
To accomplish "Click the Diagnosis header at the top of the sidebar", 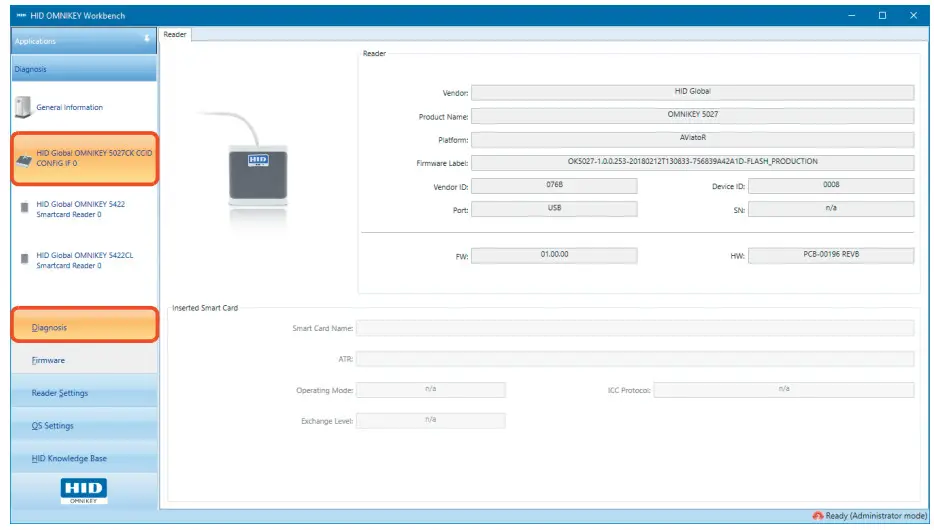I will pos(84,69).
